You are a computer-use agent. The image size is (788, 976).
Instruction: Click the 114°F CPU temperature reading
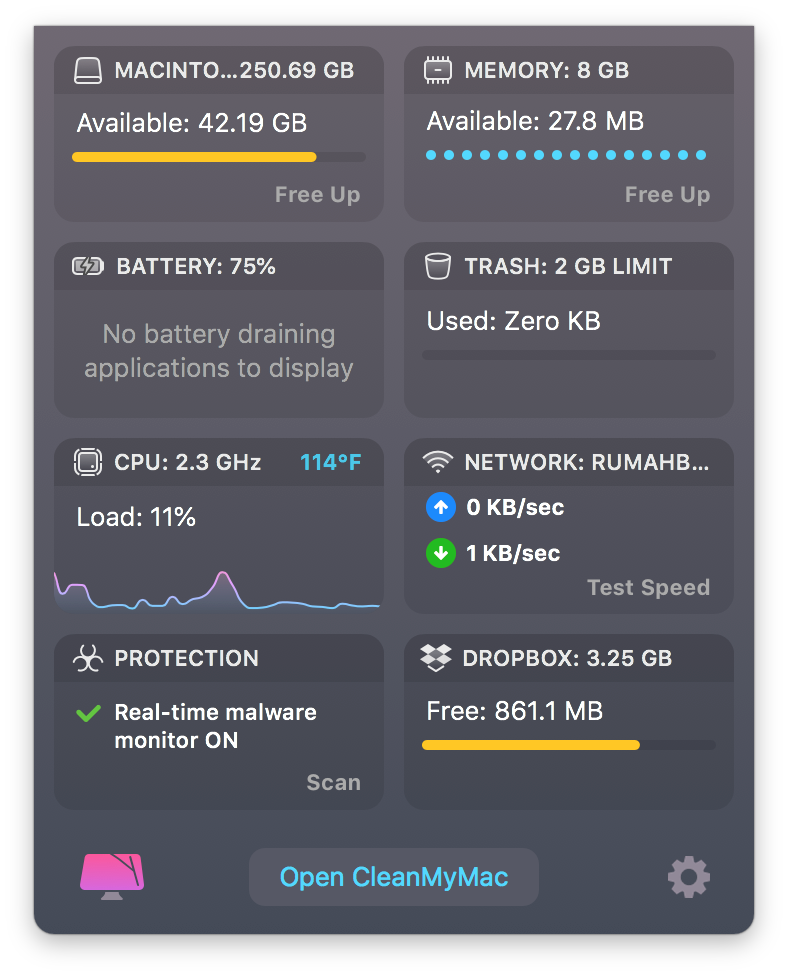pos(331,462)
